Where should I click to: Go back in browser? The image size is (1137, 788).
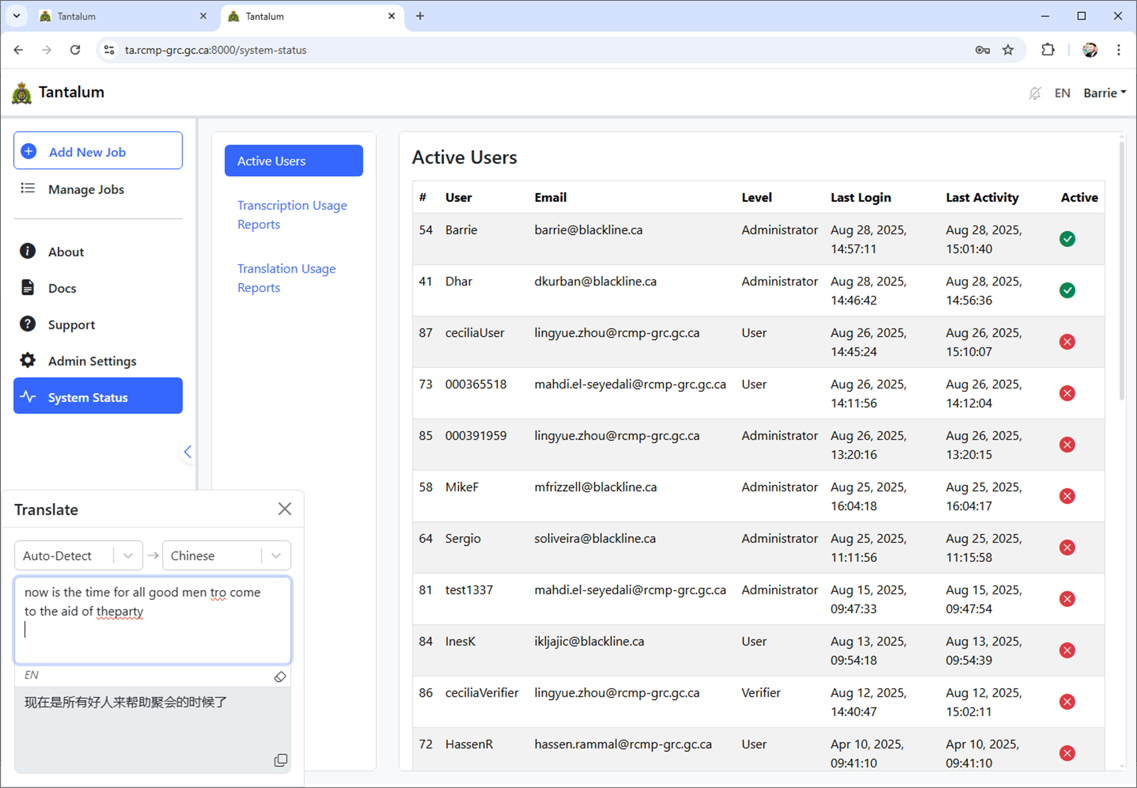tap(19, 50)
